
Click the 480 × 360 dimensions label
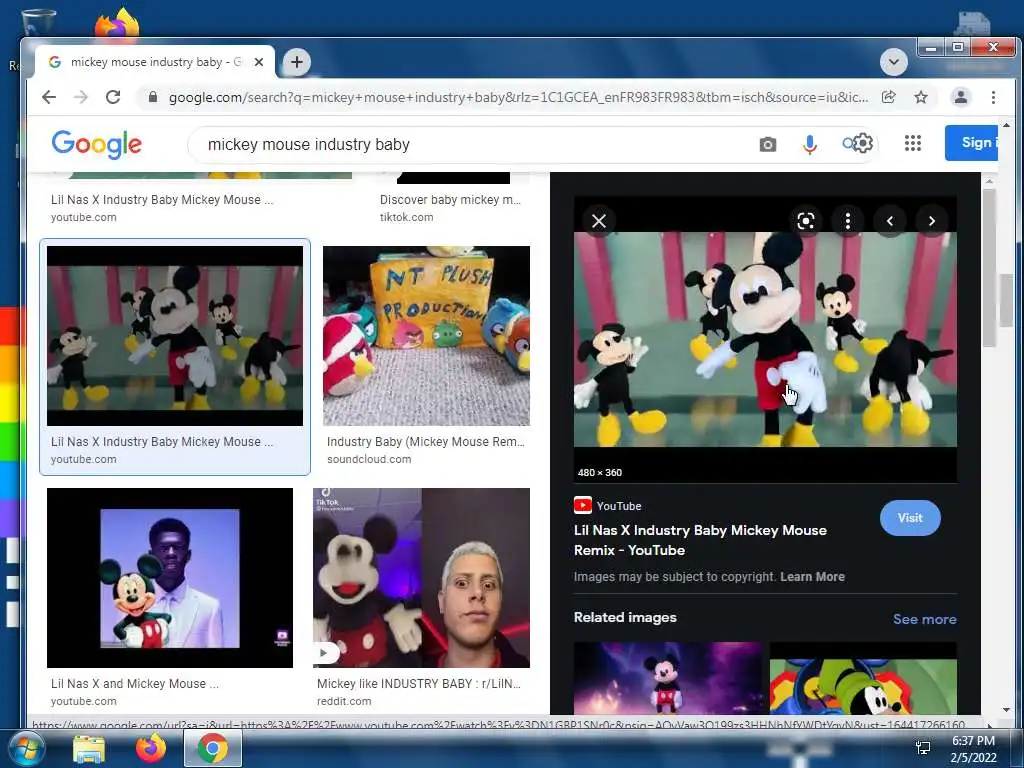coord(600,473)
